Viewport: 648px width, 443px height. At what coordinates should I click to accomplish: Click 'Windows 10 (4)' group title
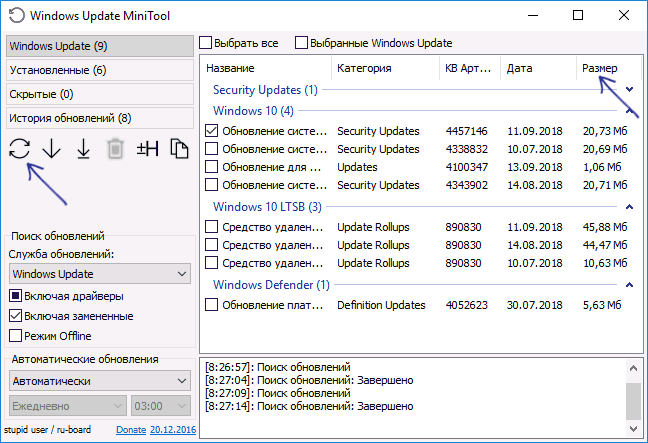click(253, 111)
